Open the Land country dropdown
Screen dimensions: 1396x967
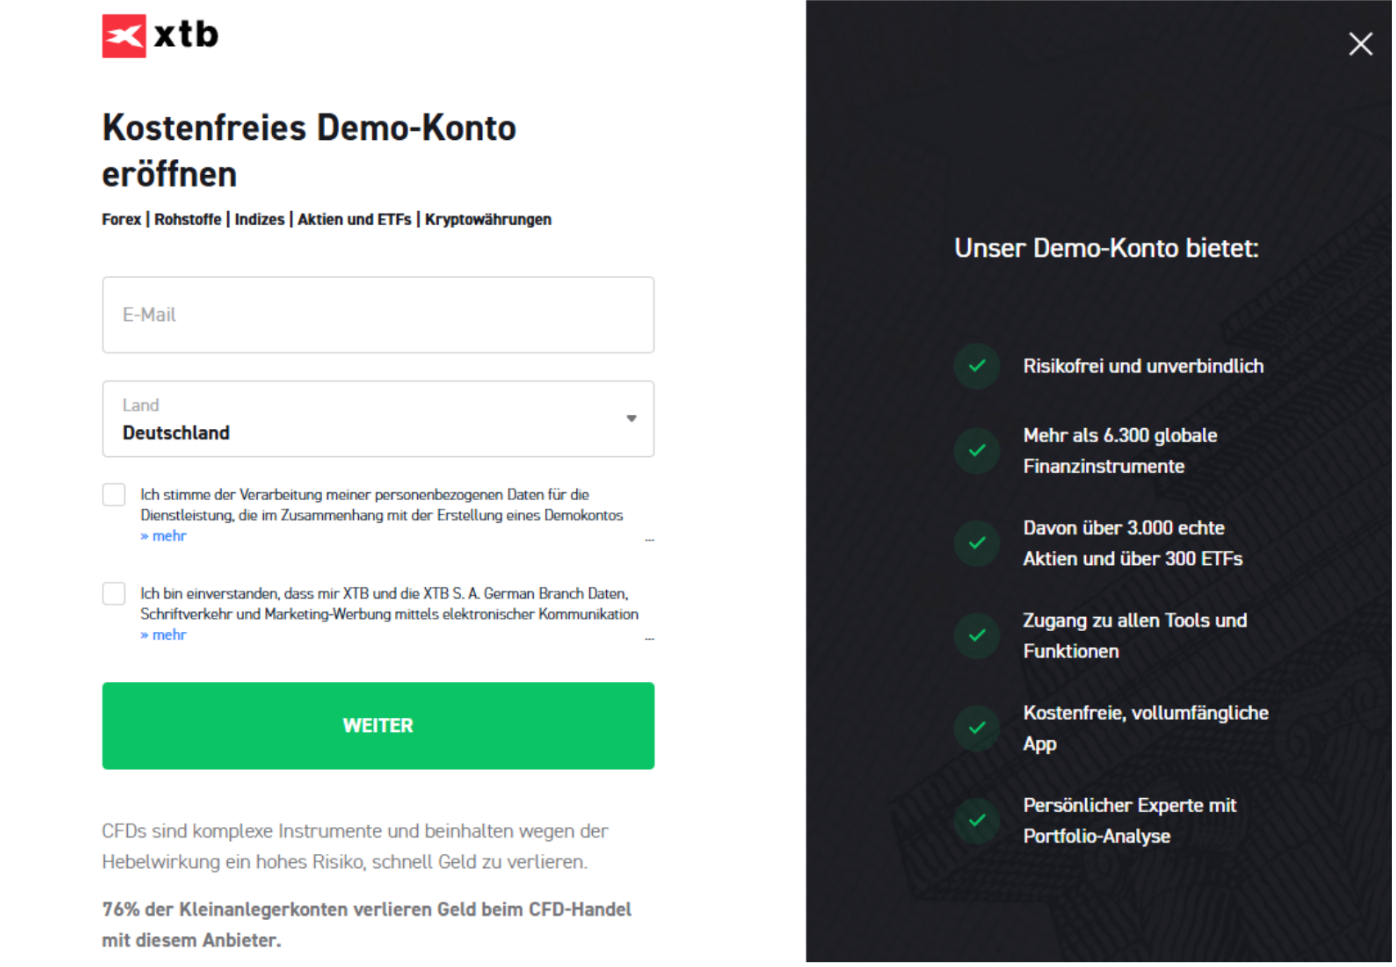pyautogui.click(x=377, y=419)
